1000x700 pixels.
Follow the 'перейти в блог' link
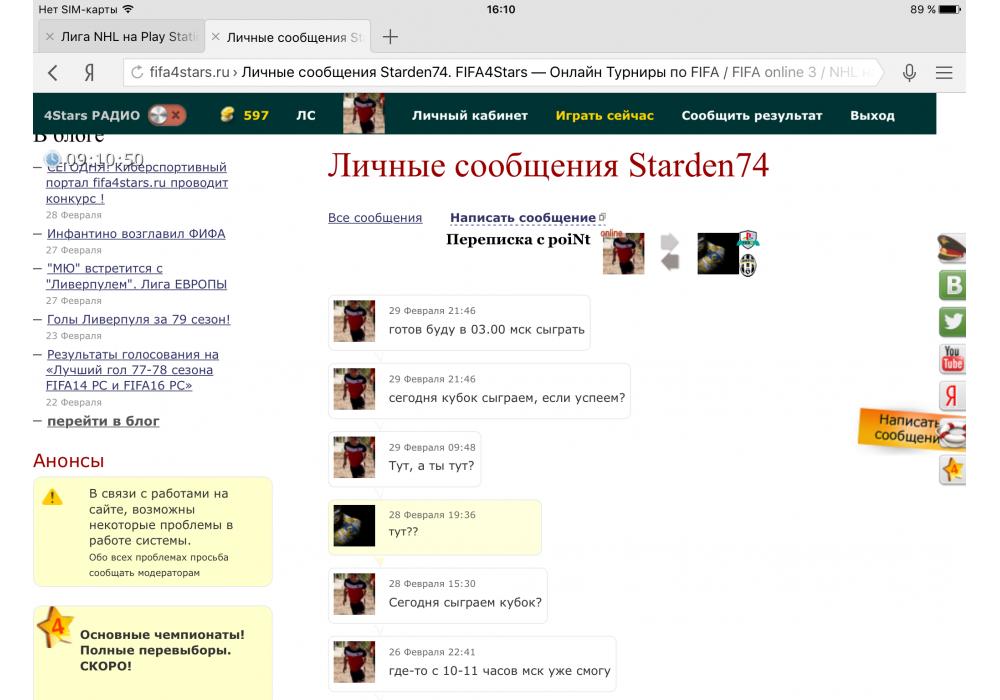coord(103,421)
